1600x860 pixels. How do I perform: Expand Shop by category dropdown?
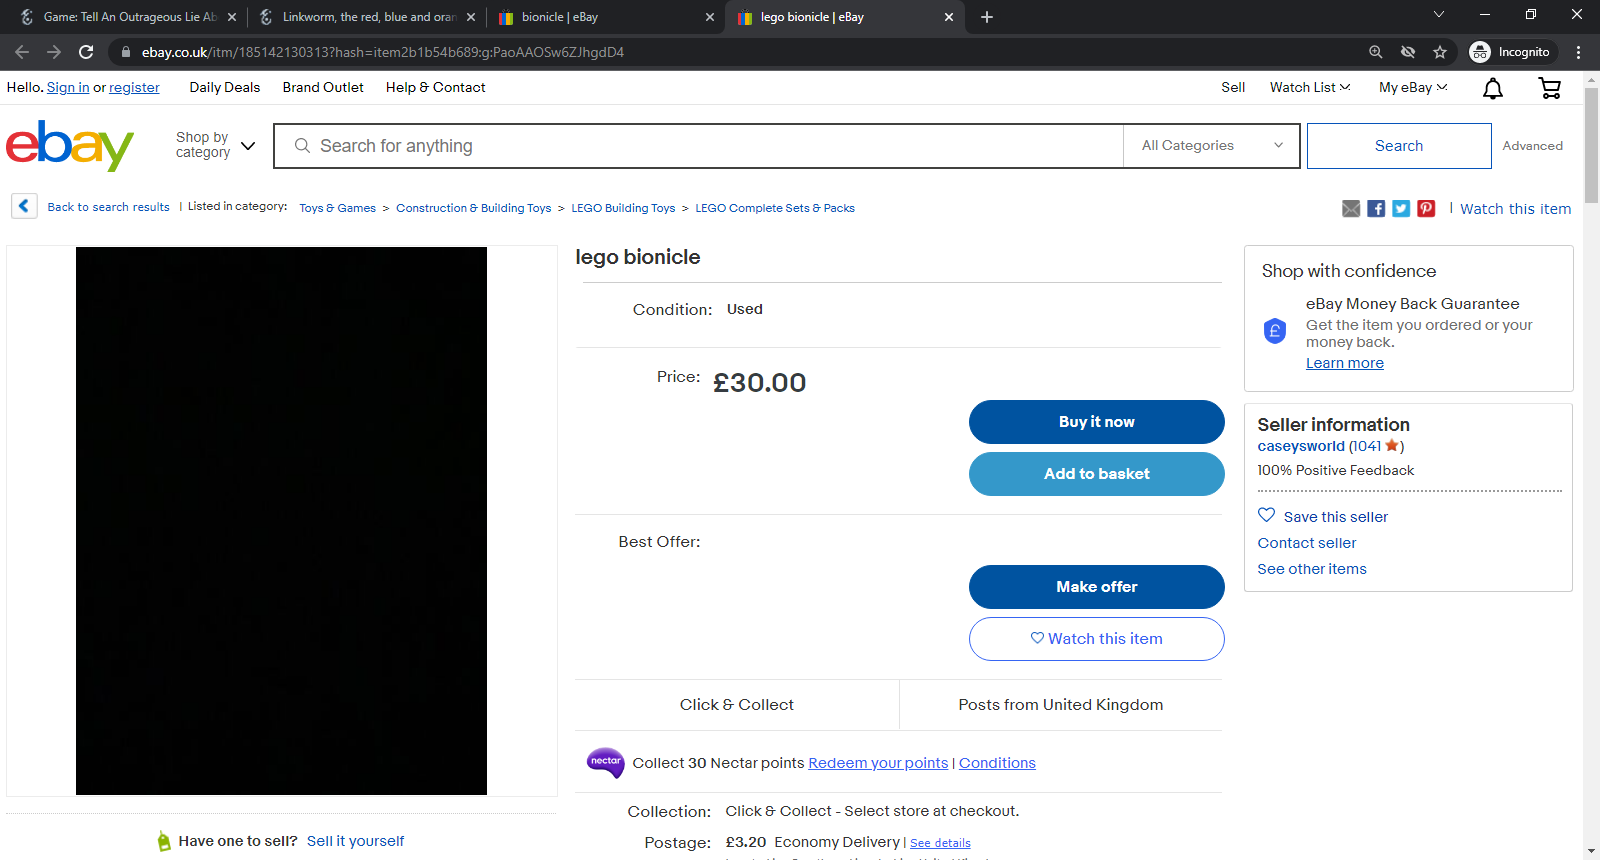[216, 145]
